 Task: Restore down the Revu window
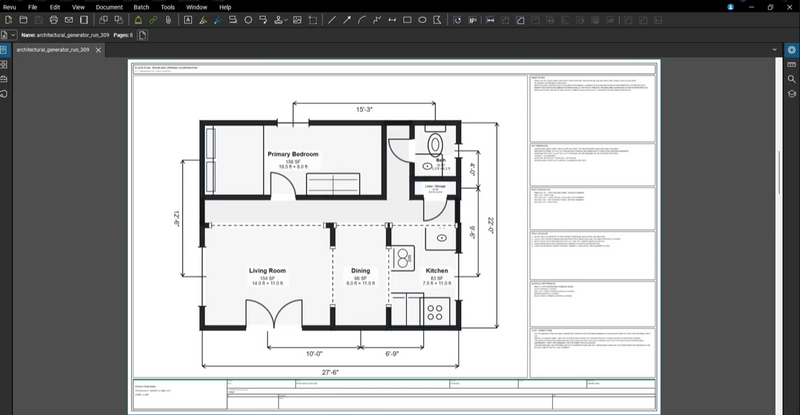click(770, 7)
